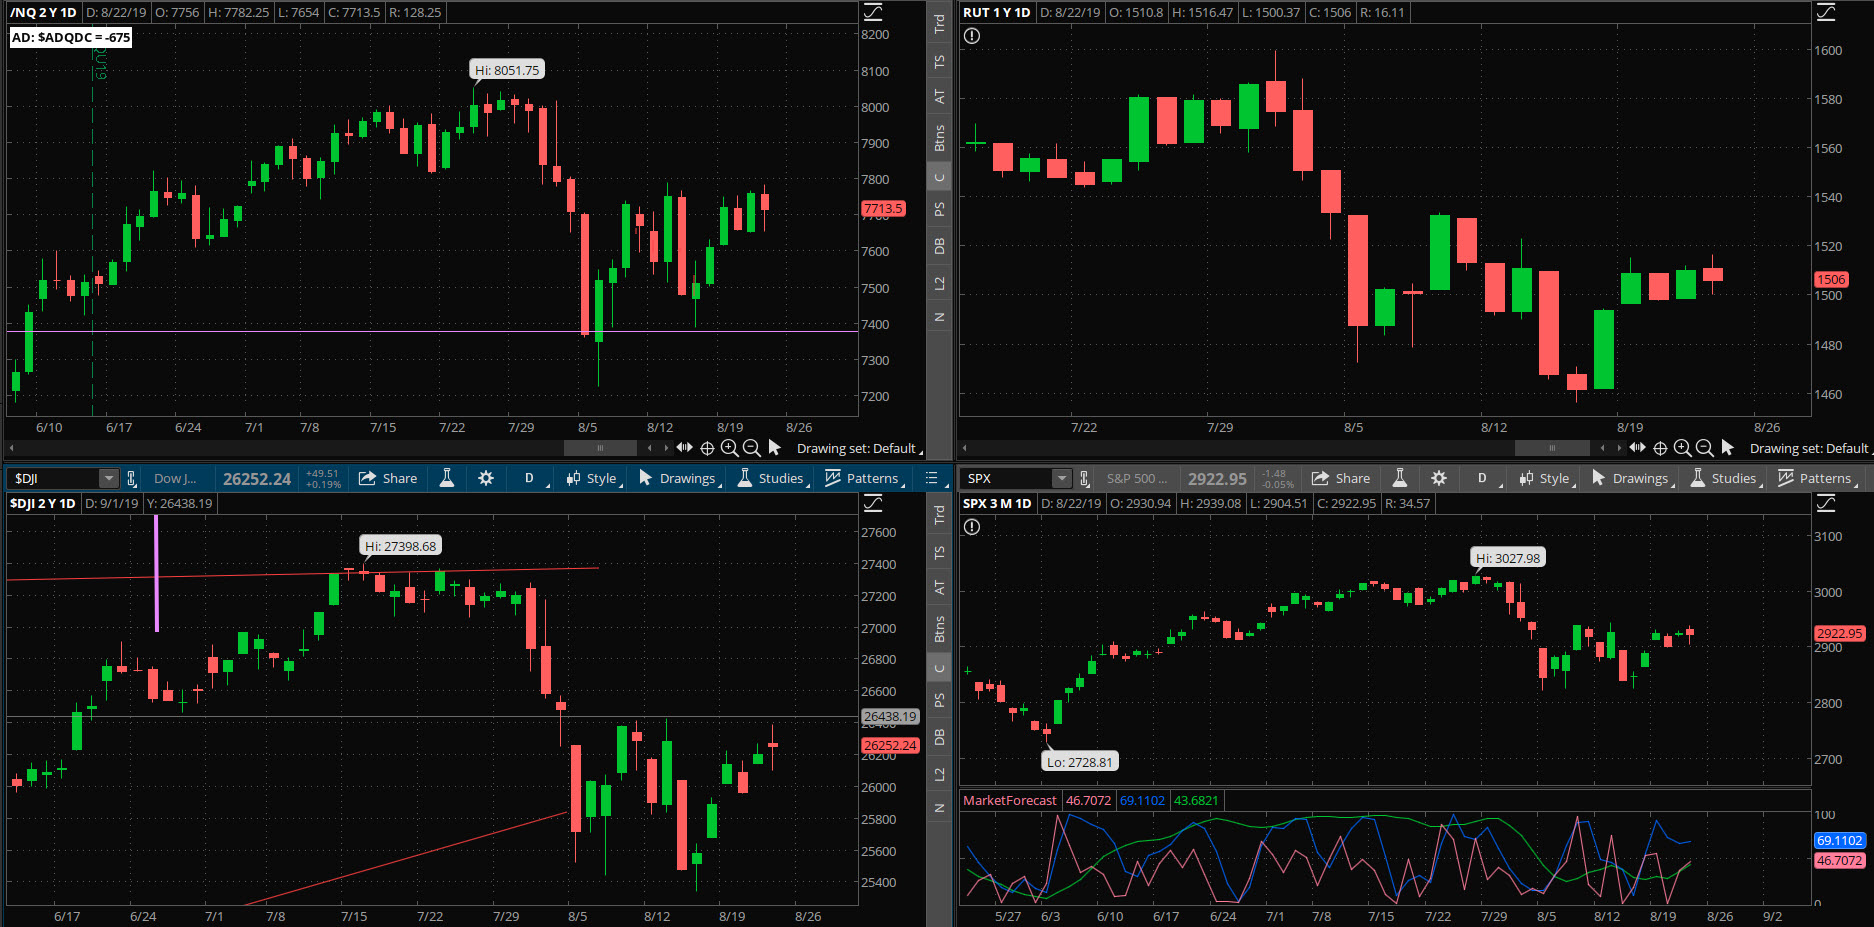Open the flask edit studies icon for SPX
The height and width of the screenshot is (927, 1874).
(1400, 478)
